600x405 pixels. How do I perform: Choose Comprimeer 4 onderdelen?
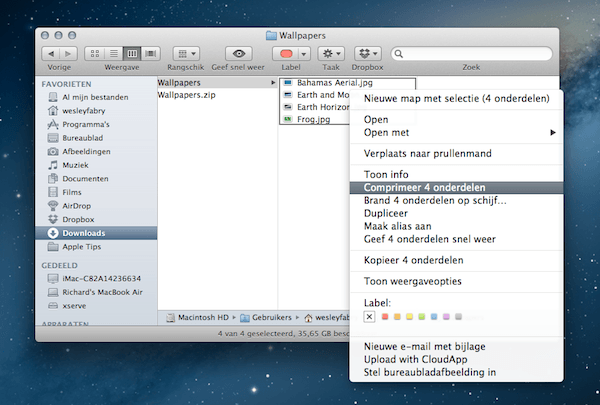(x=457, y=188)
